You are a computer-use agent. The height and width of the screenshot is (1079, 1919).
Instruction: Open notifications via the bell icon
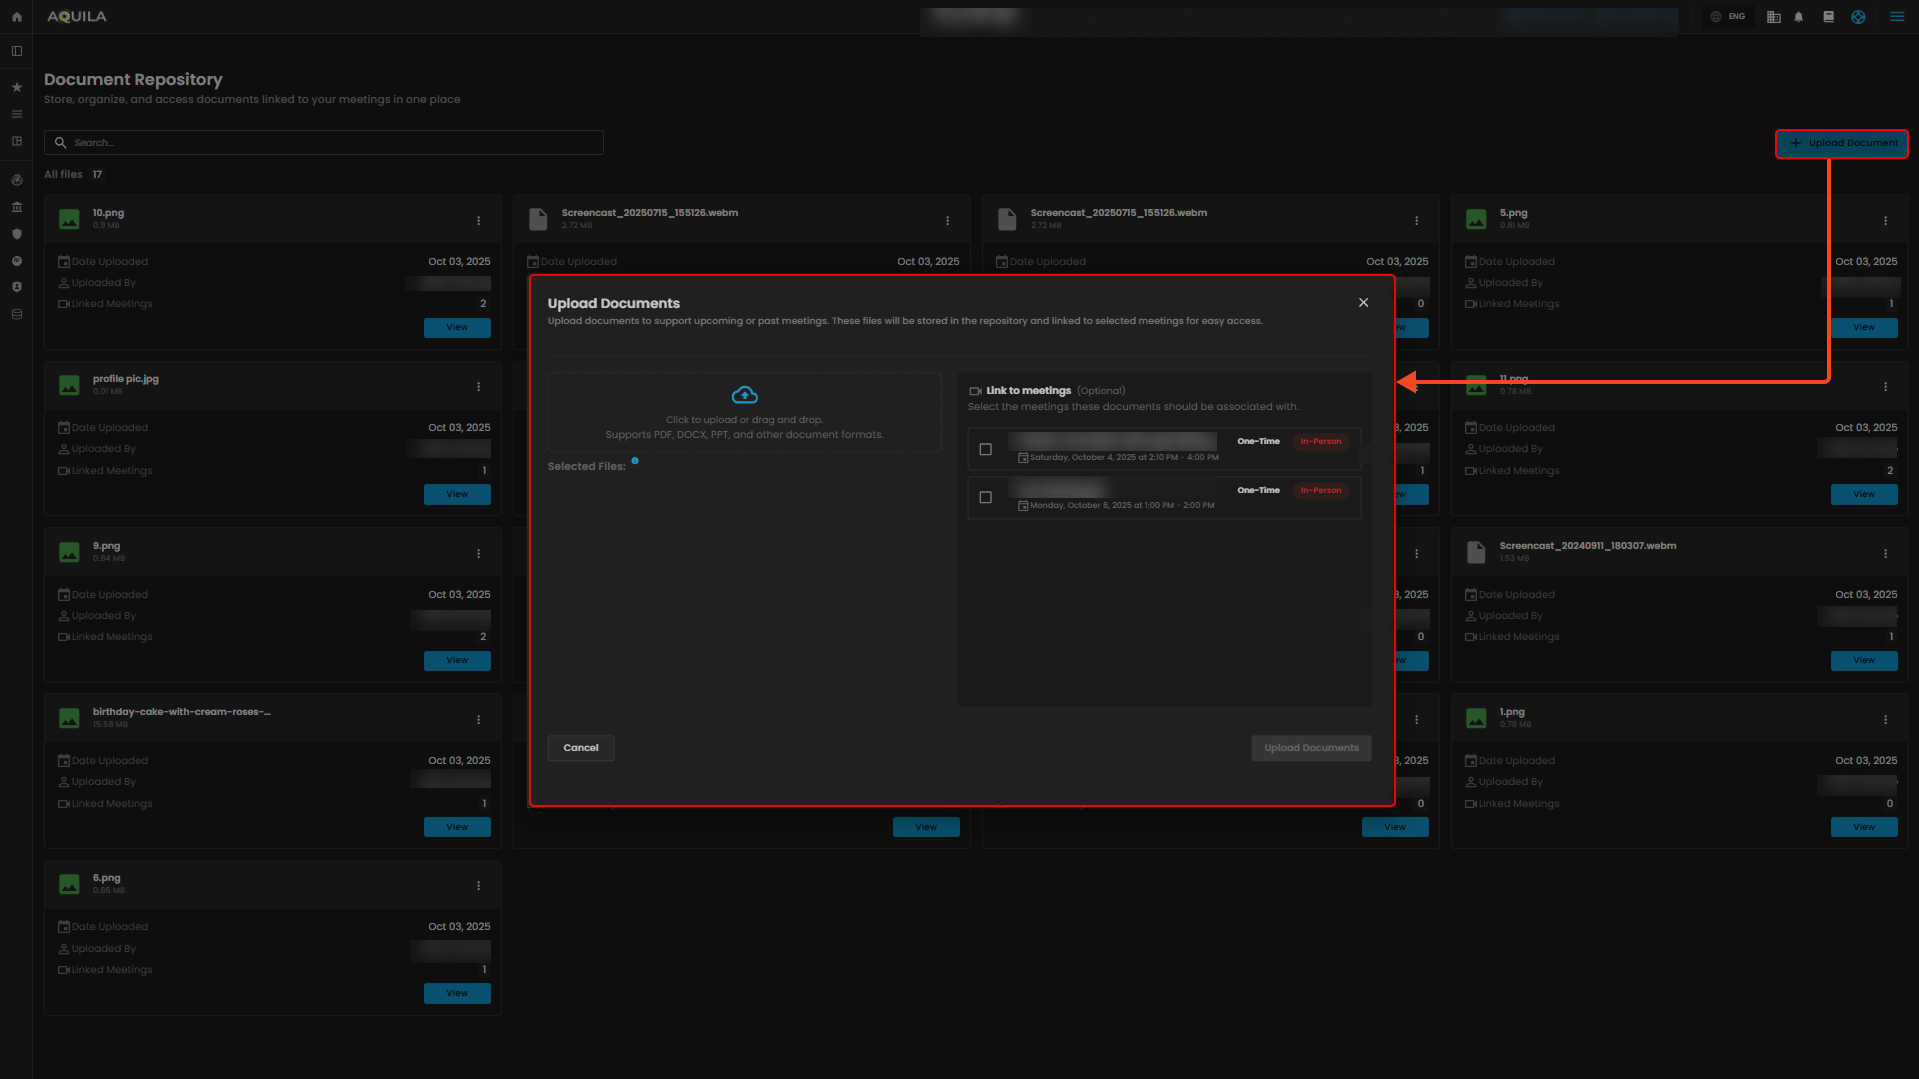pyautogui.click(x=1798, y=17)
